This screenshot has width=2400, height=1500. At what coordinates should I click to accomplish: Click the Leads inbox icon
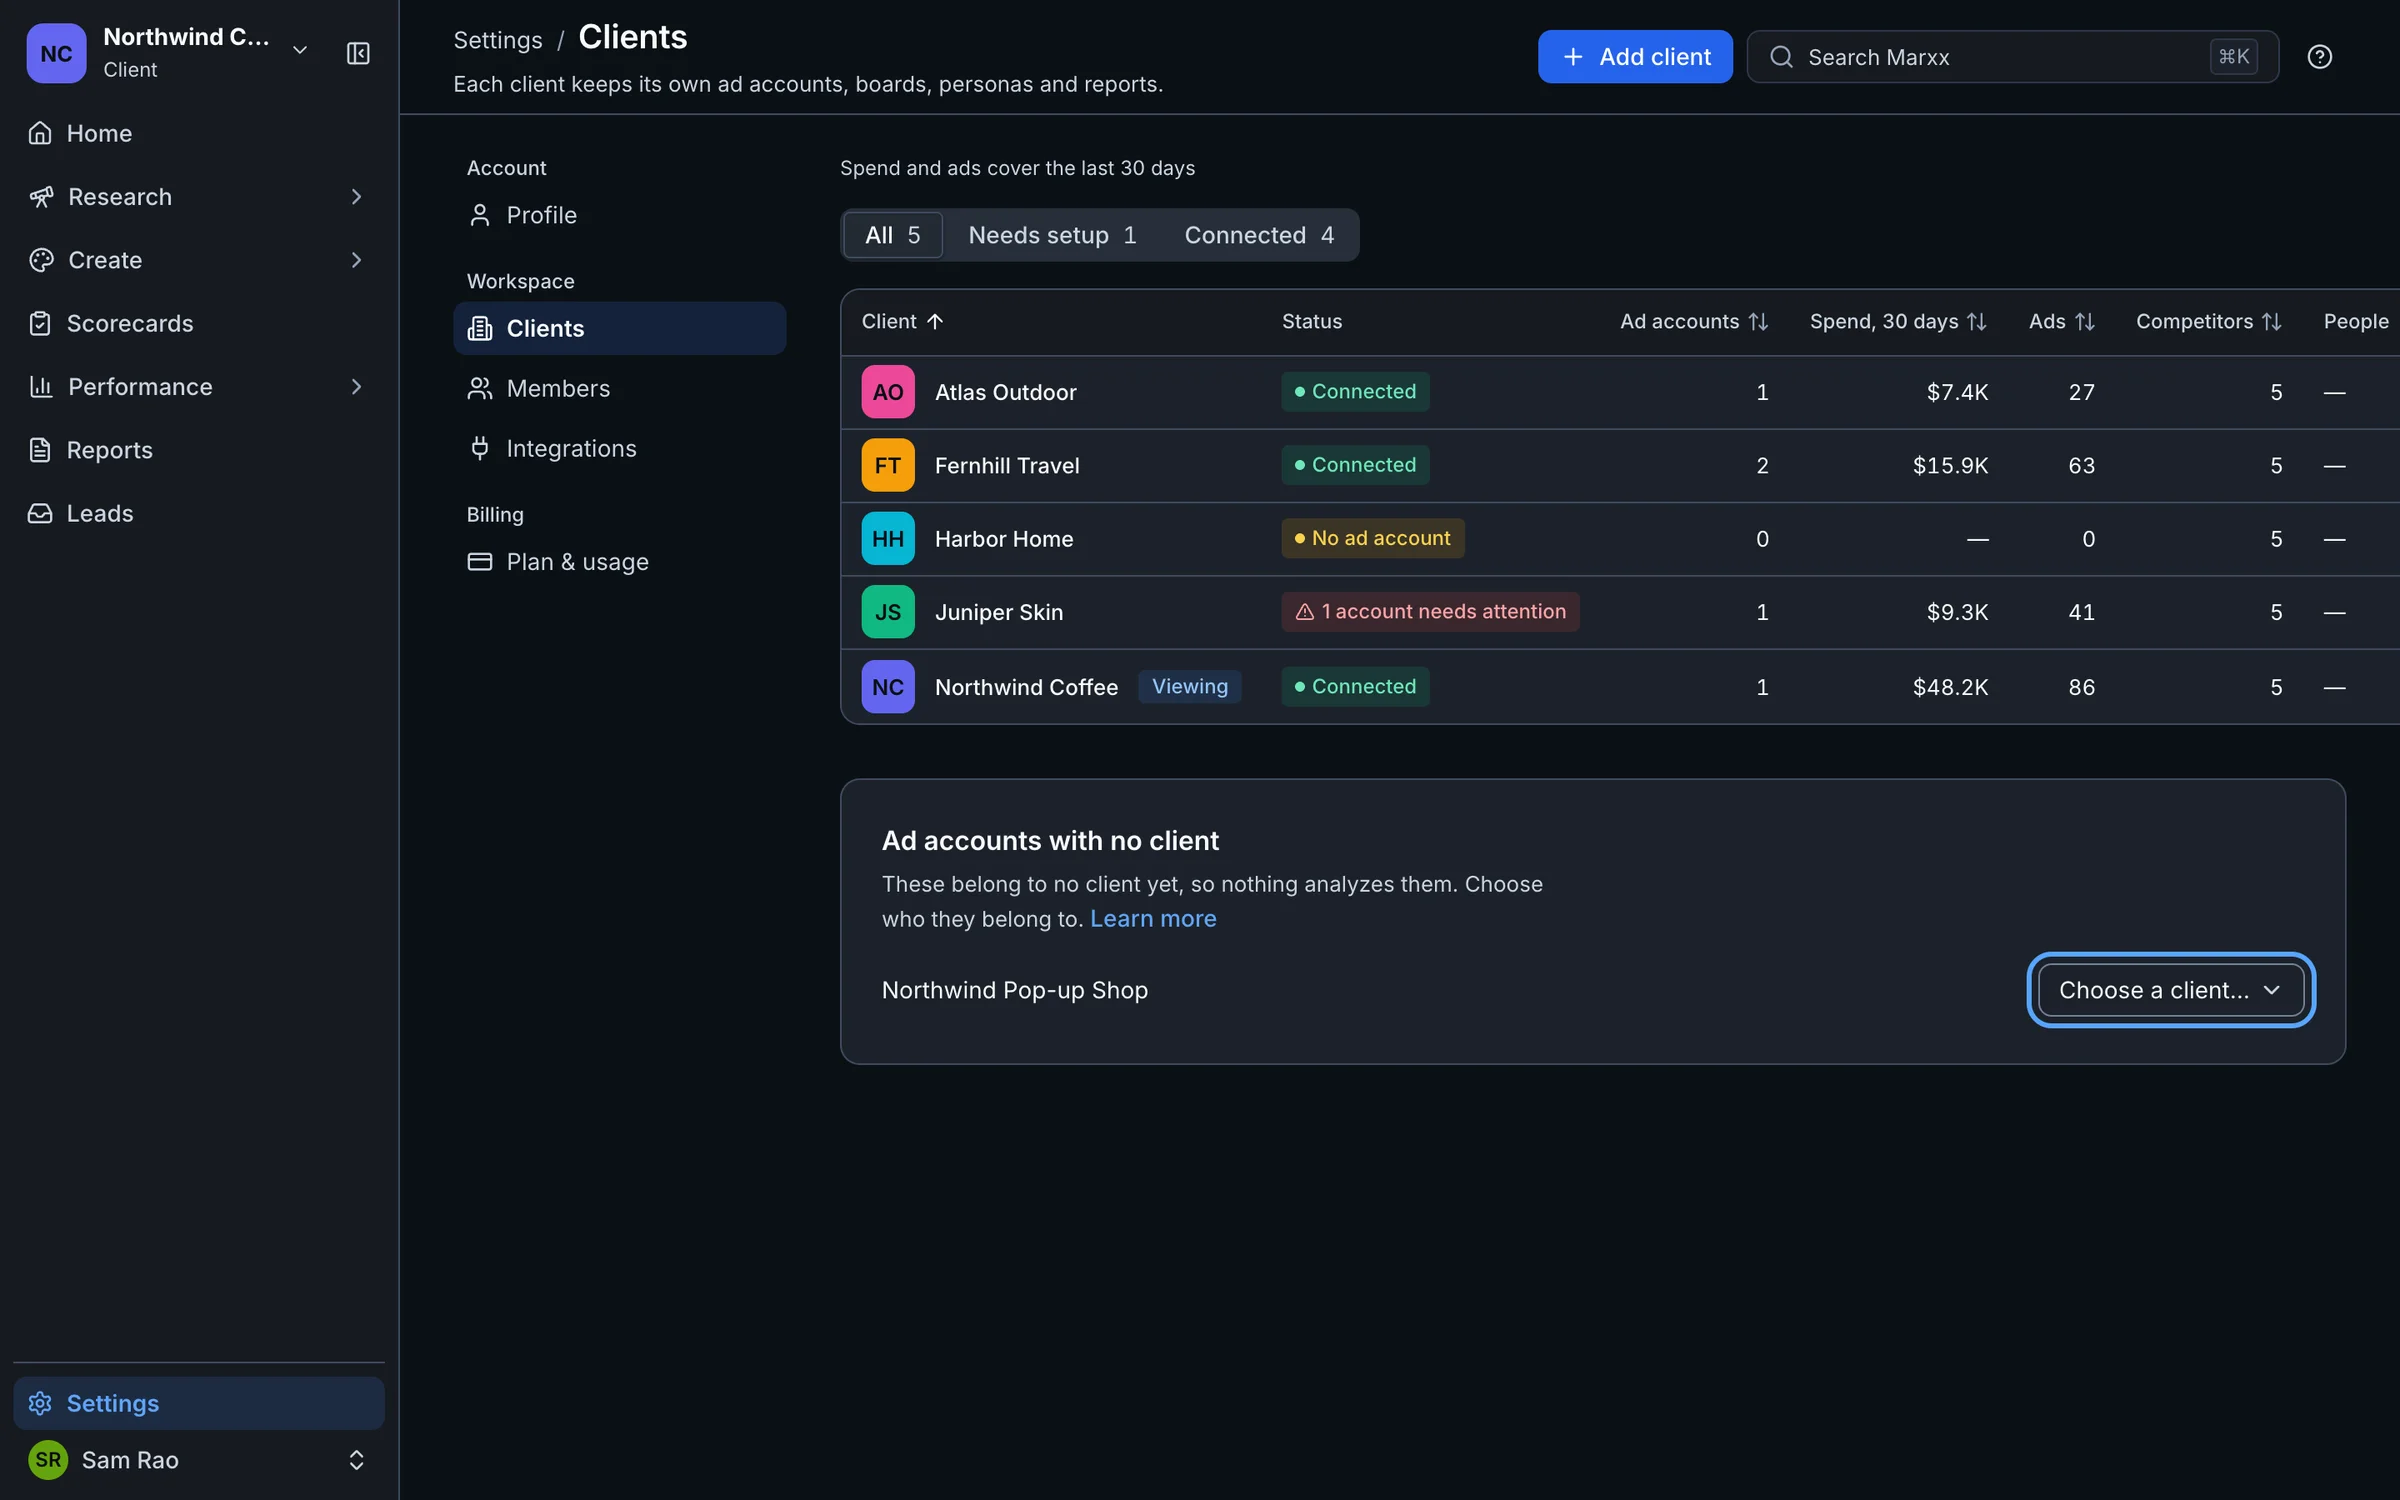click(x=40, y=513)
